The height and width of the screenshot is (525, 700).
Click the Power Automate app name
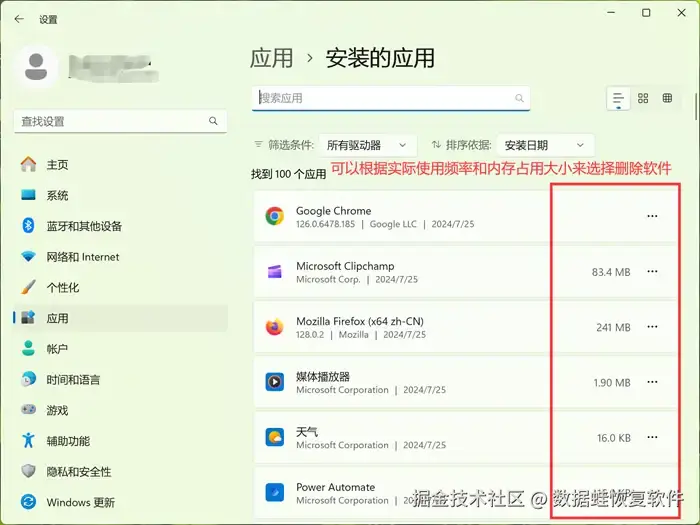tap(335, 487)
